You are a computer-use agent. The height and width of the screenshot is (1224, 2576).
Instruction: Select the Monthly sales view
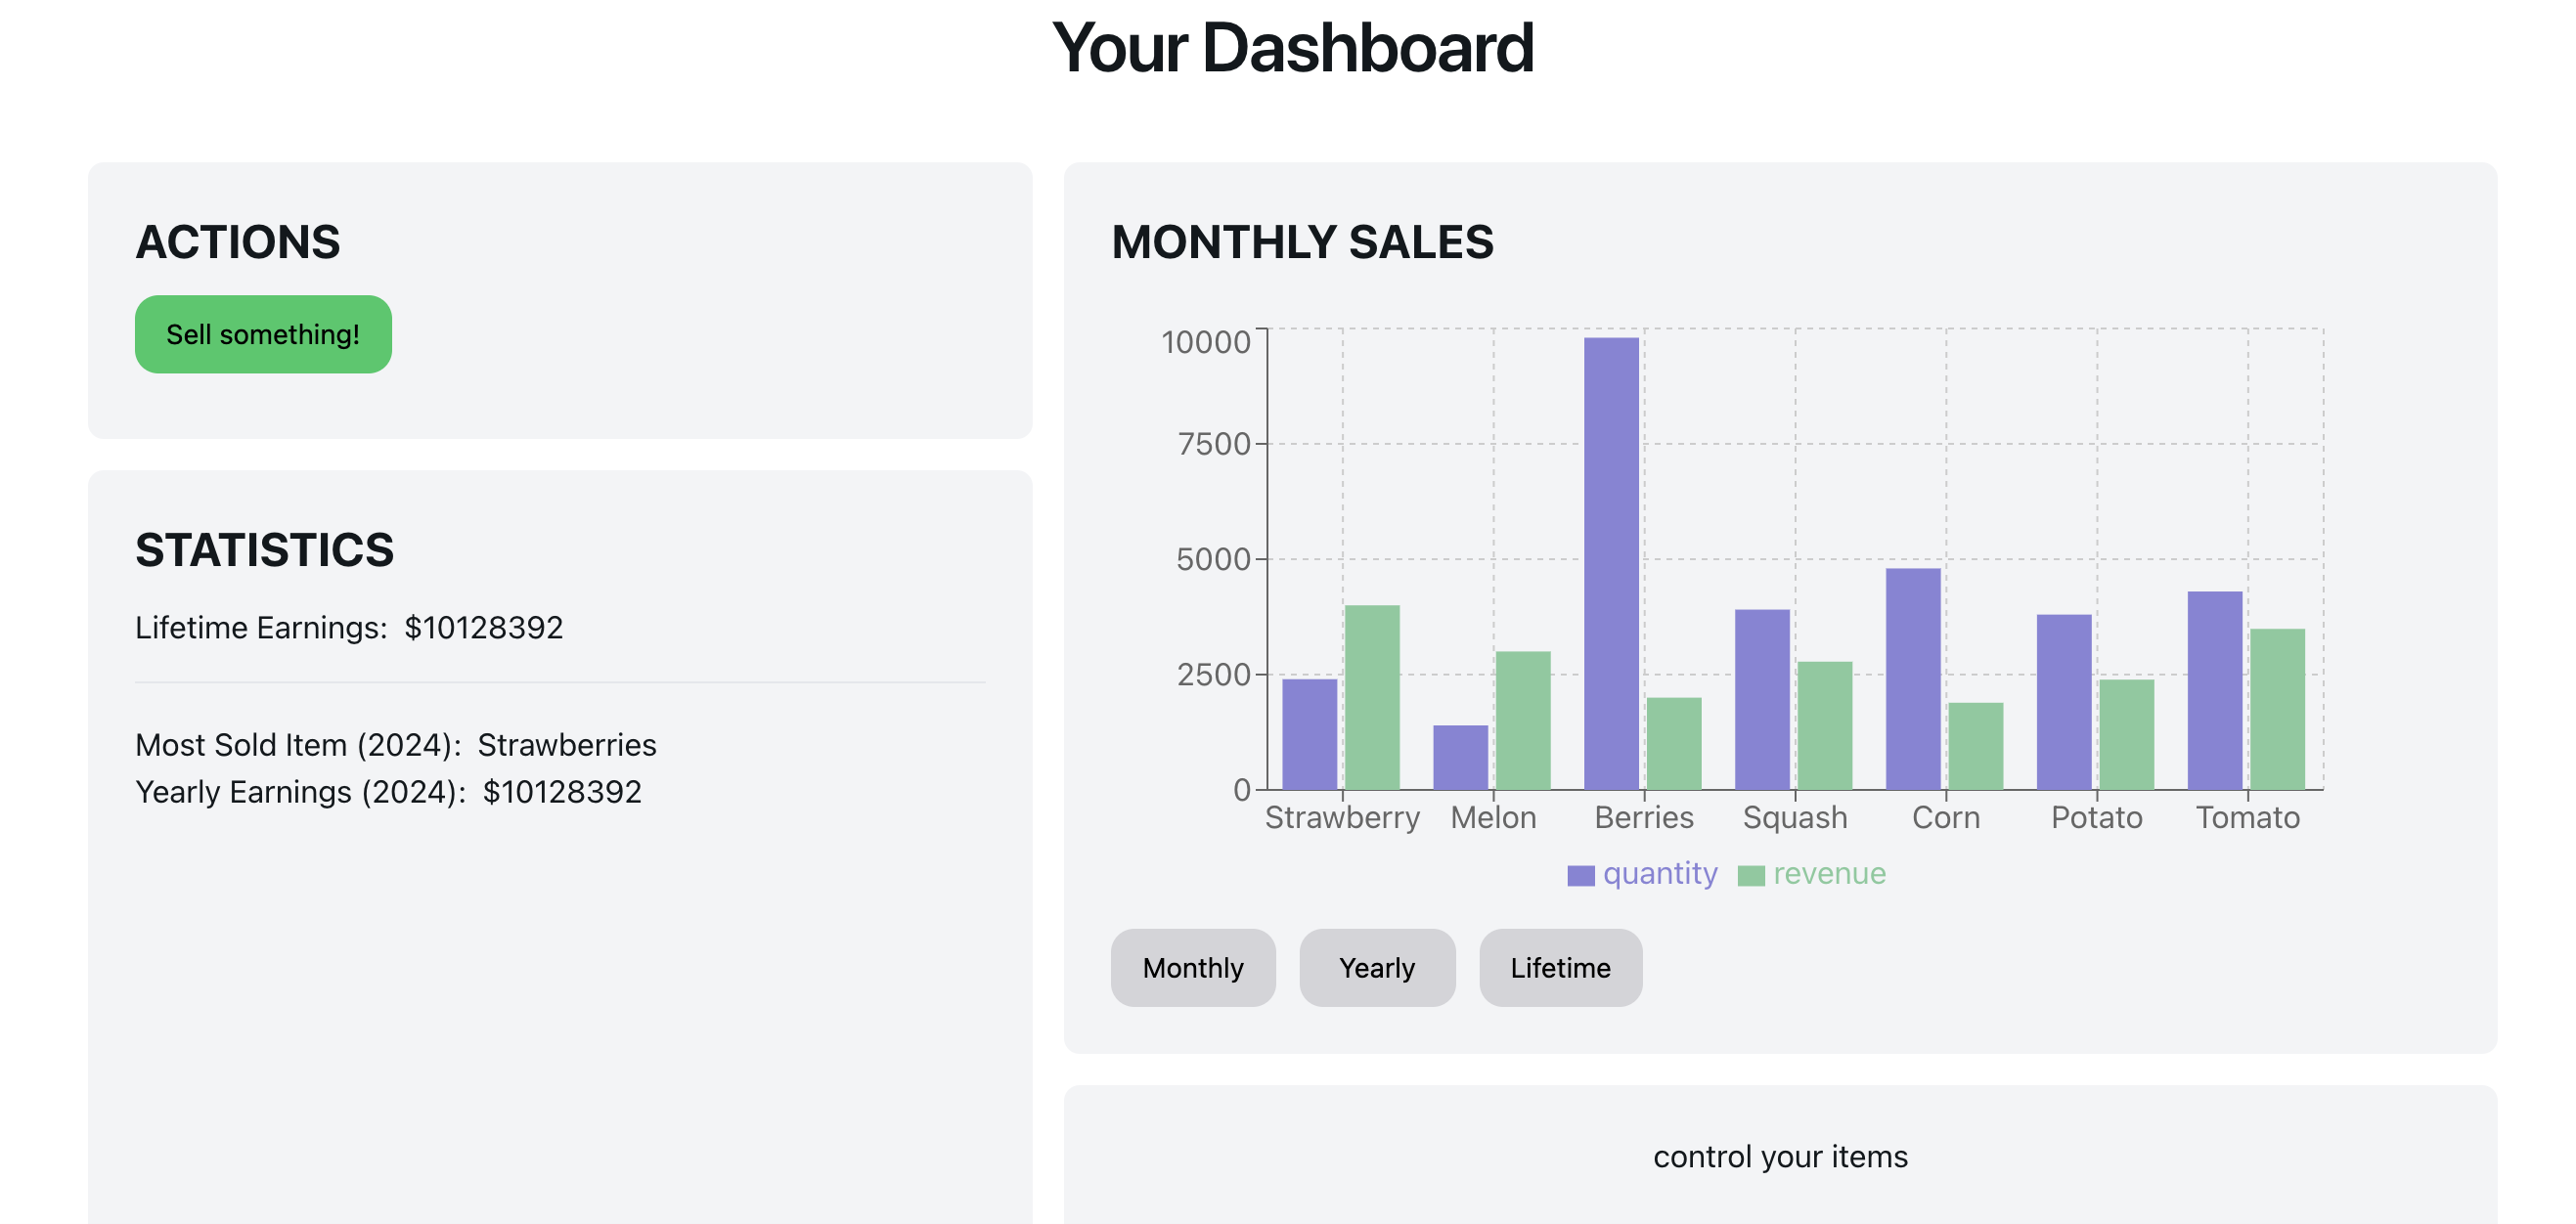click(x=1192, y=967)
